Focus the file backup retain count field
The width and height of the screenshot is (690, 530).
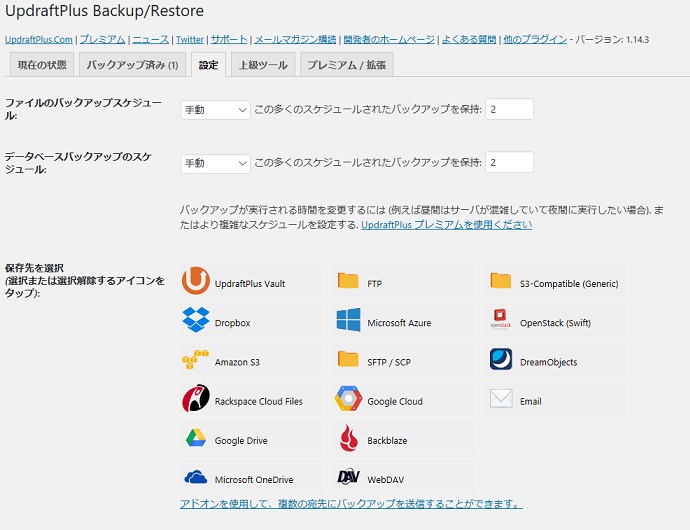(x=510, y=109)
